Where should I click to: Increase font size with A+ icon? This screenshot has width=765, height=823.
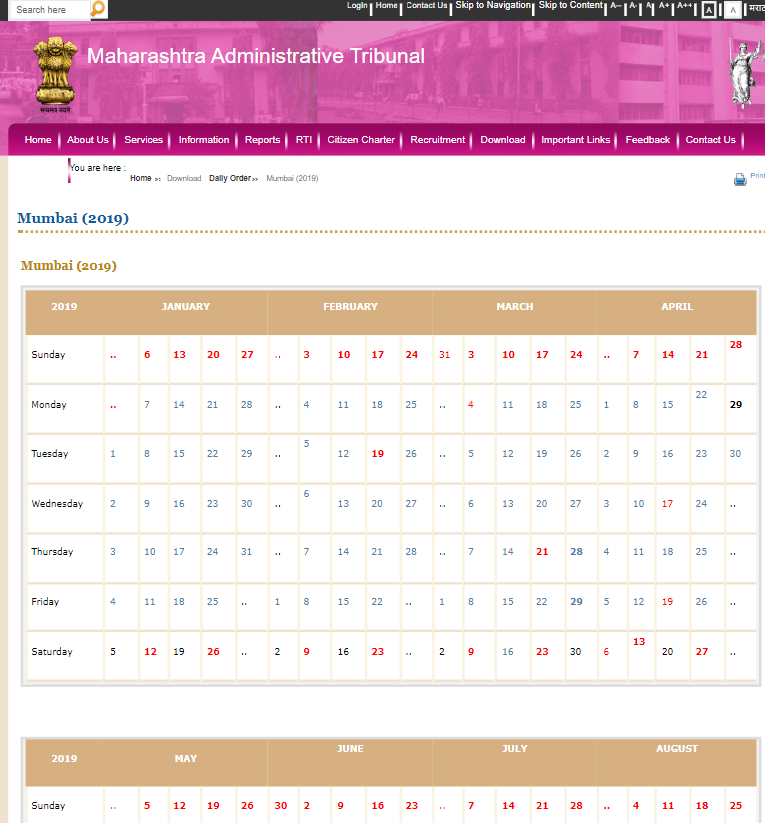point(664,6)
